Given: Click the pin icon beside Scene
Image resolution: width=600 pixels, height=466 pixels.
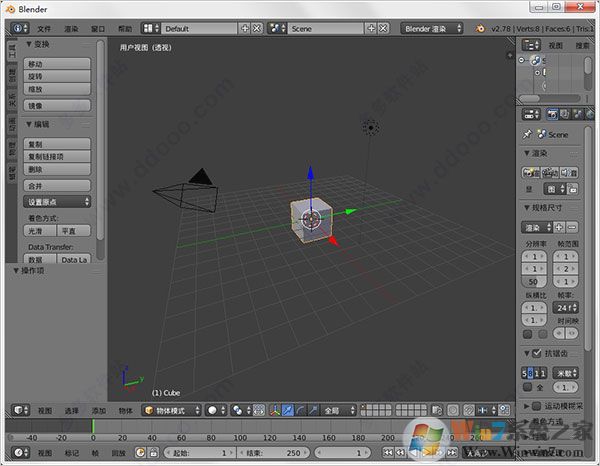Looking at the screenshot, I should [x=528, y=134].
